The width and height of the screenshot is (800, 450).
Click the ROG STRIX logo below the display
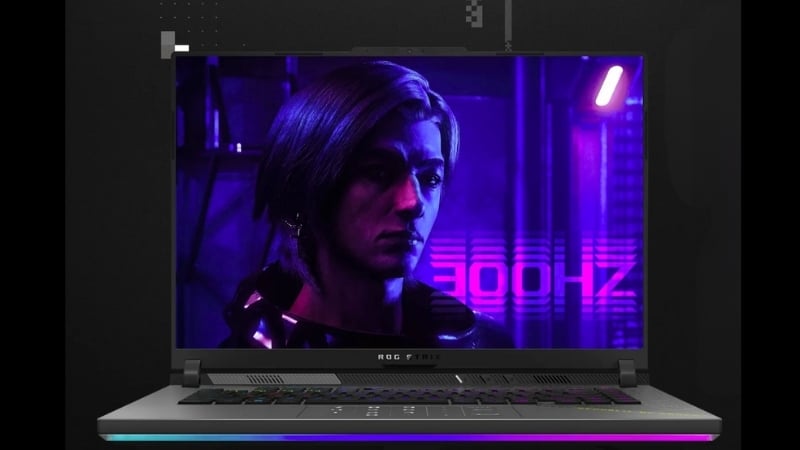tap(409, 357)
